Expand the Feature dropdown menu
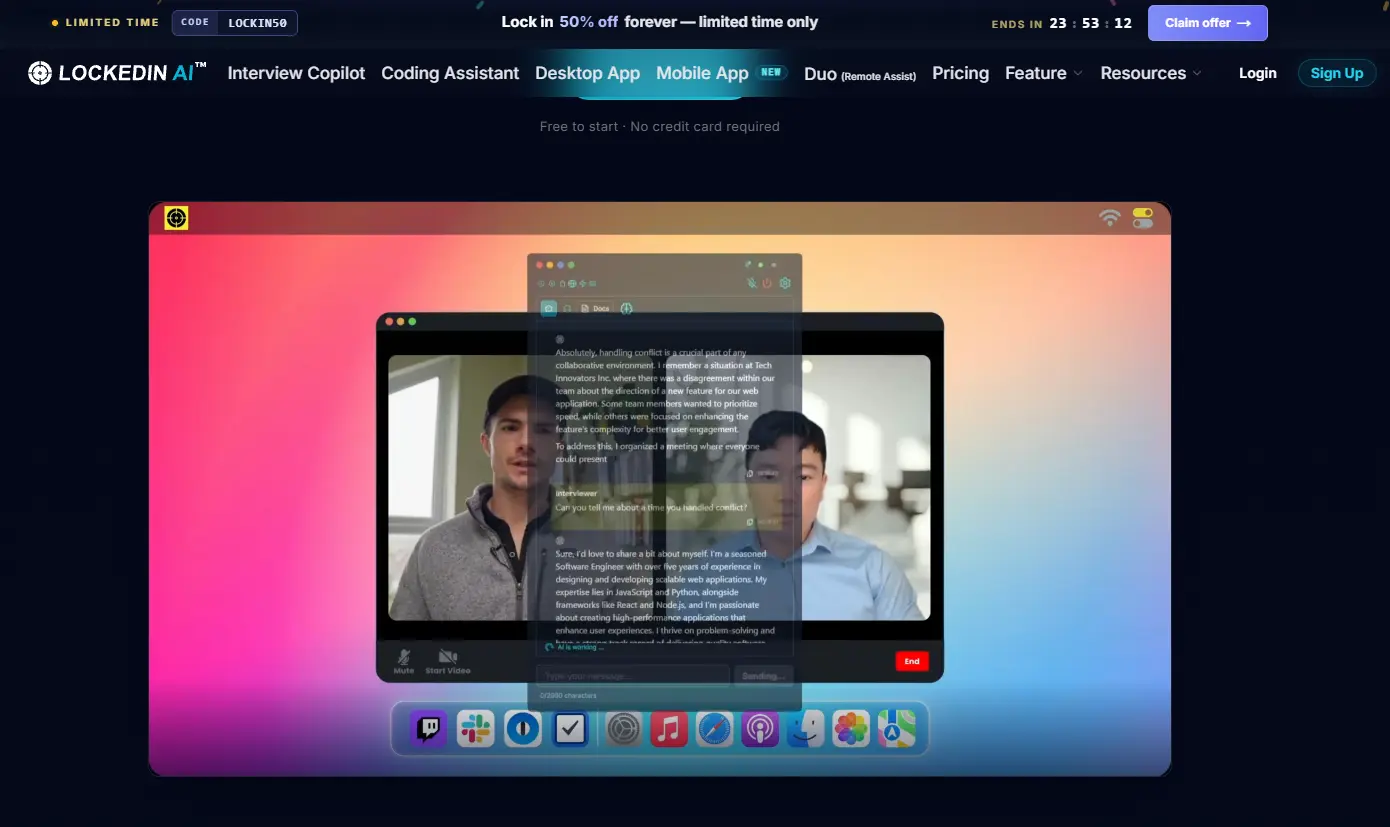1390x827 pixels. click(x=1044, y=73)
